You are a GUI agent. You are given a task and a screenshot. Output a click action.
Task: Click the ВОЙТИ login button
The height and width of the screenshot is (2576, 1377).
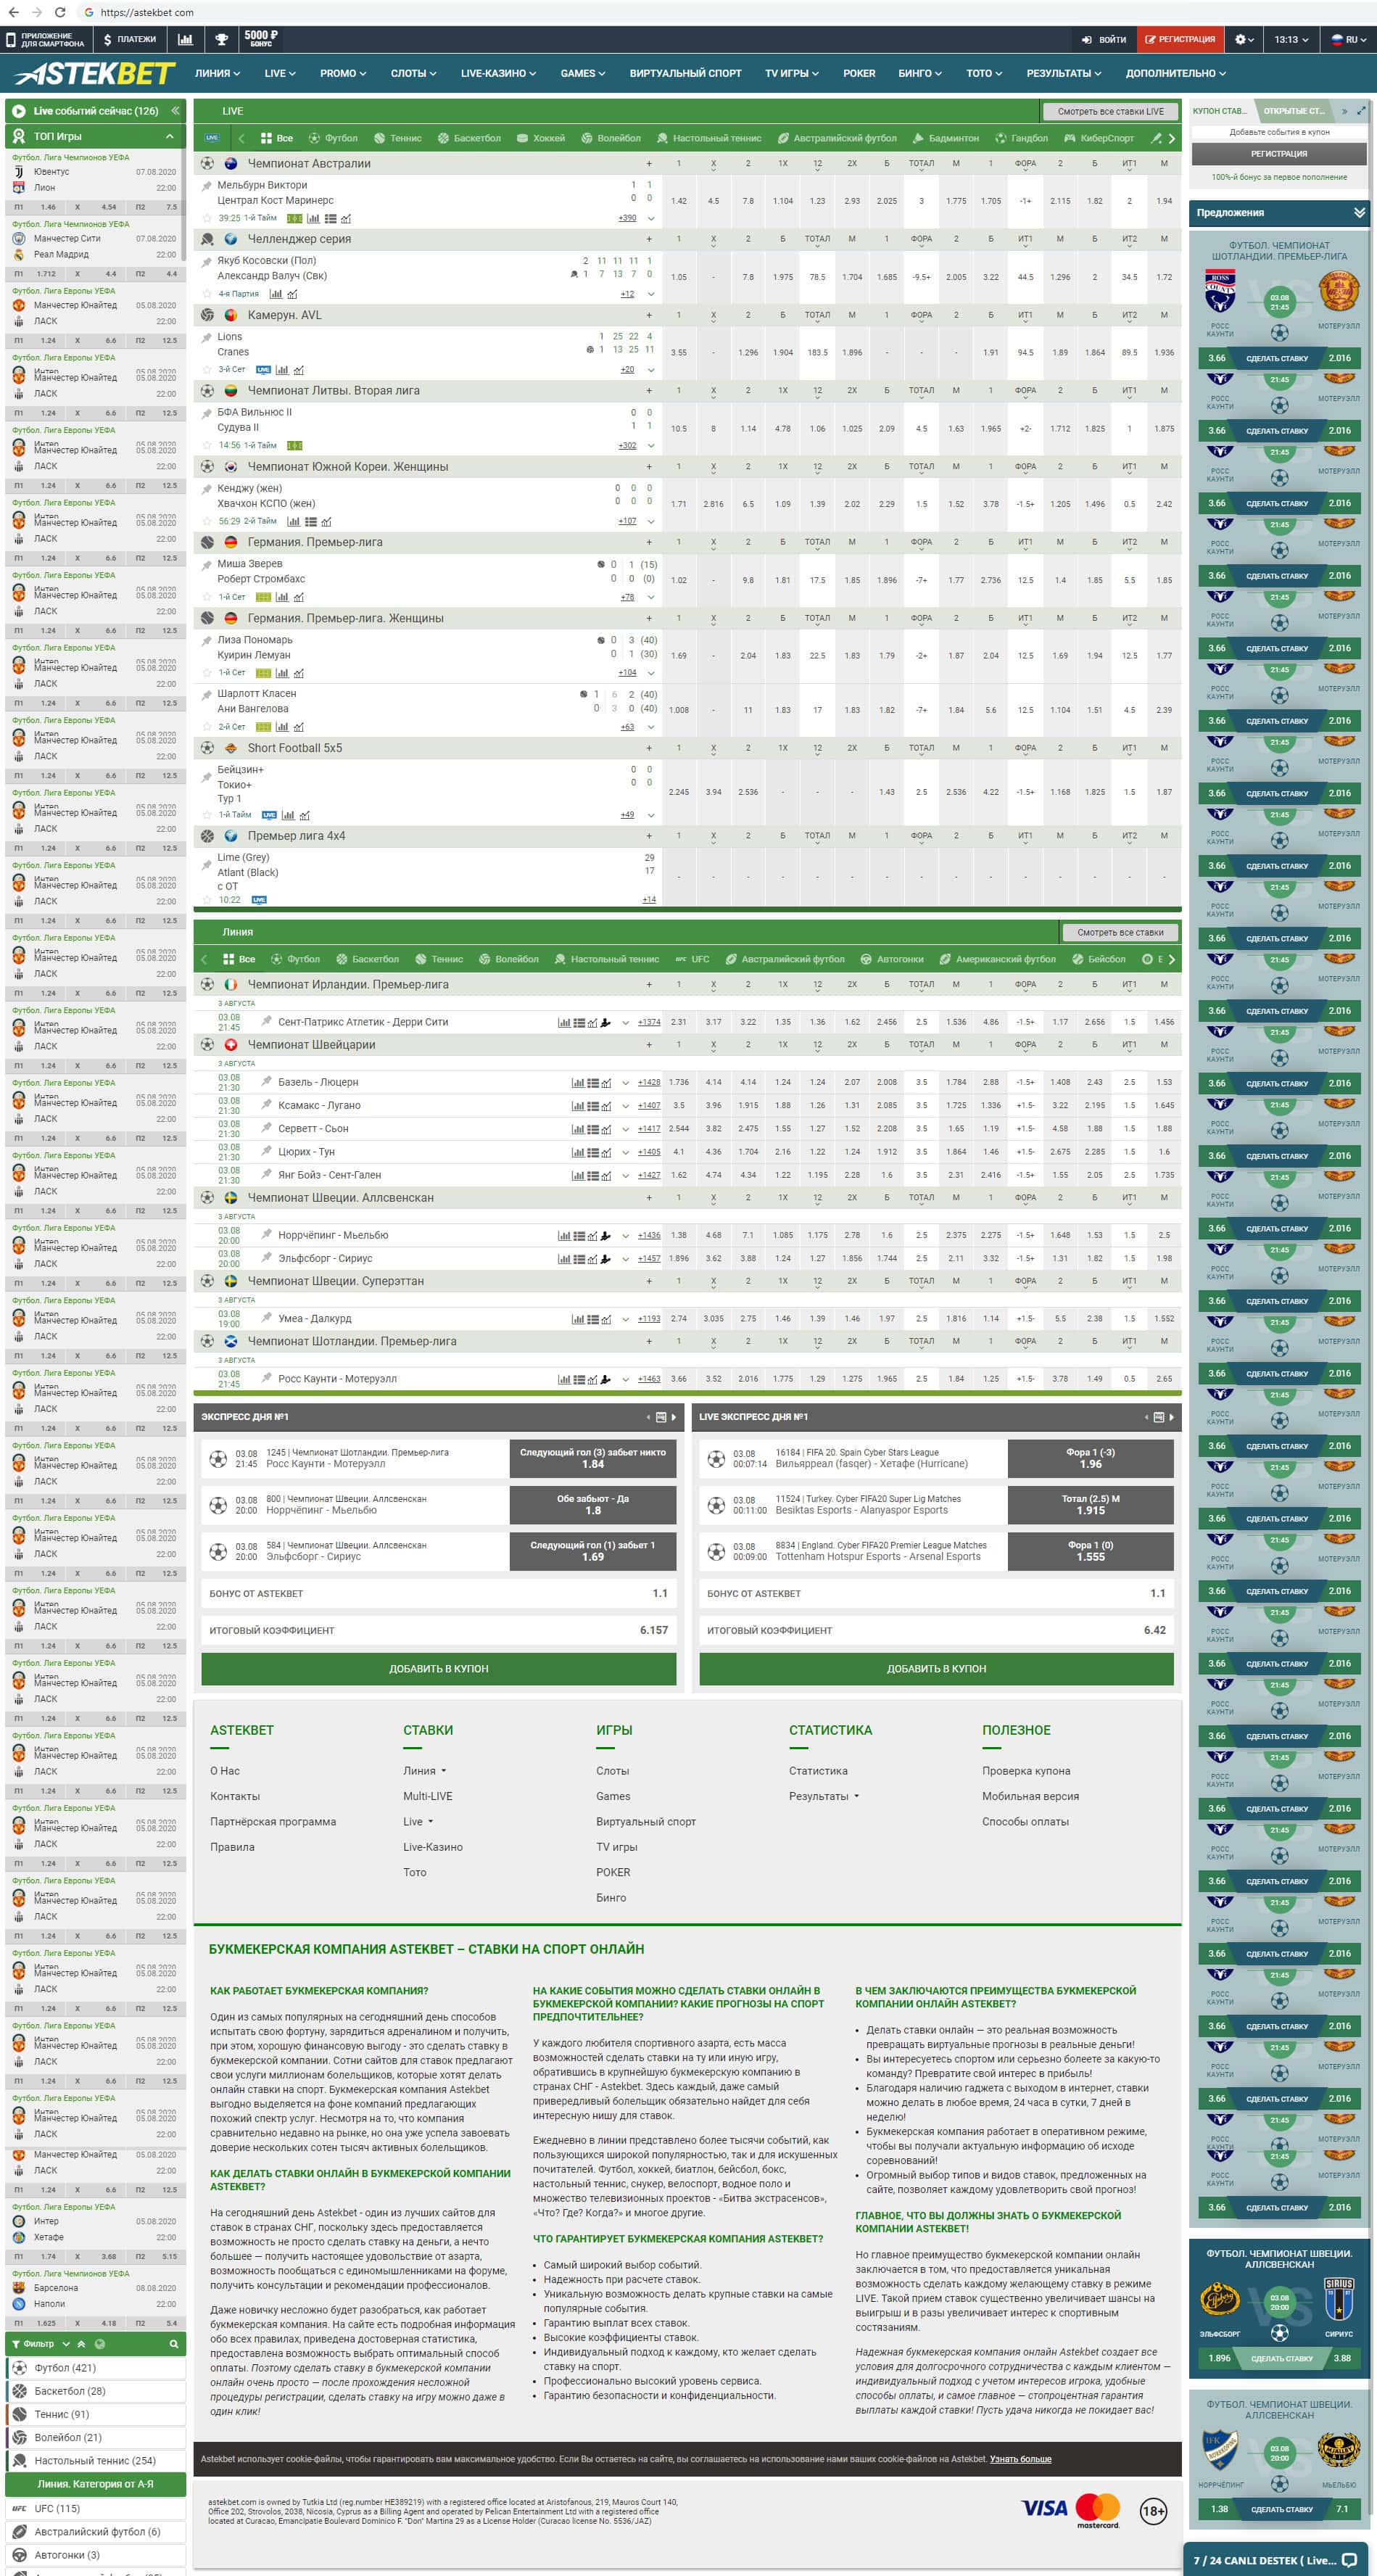pos(1104,39)
